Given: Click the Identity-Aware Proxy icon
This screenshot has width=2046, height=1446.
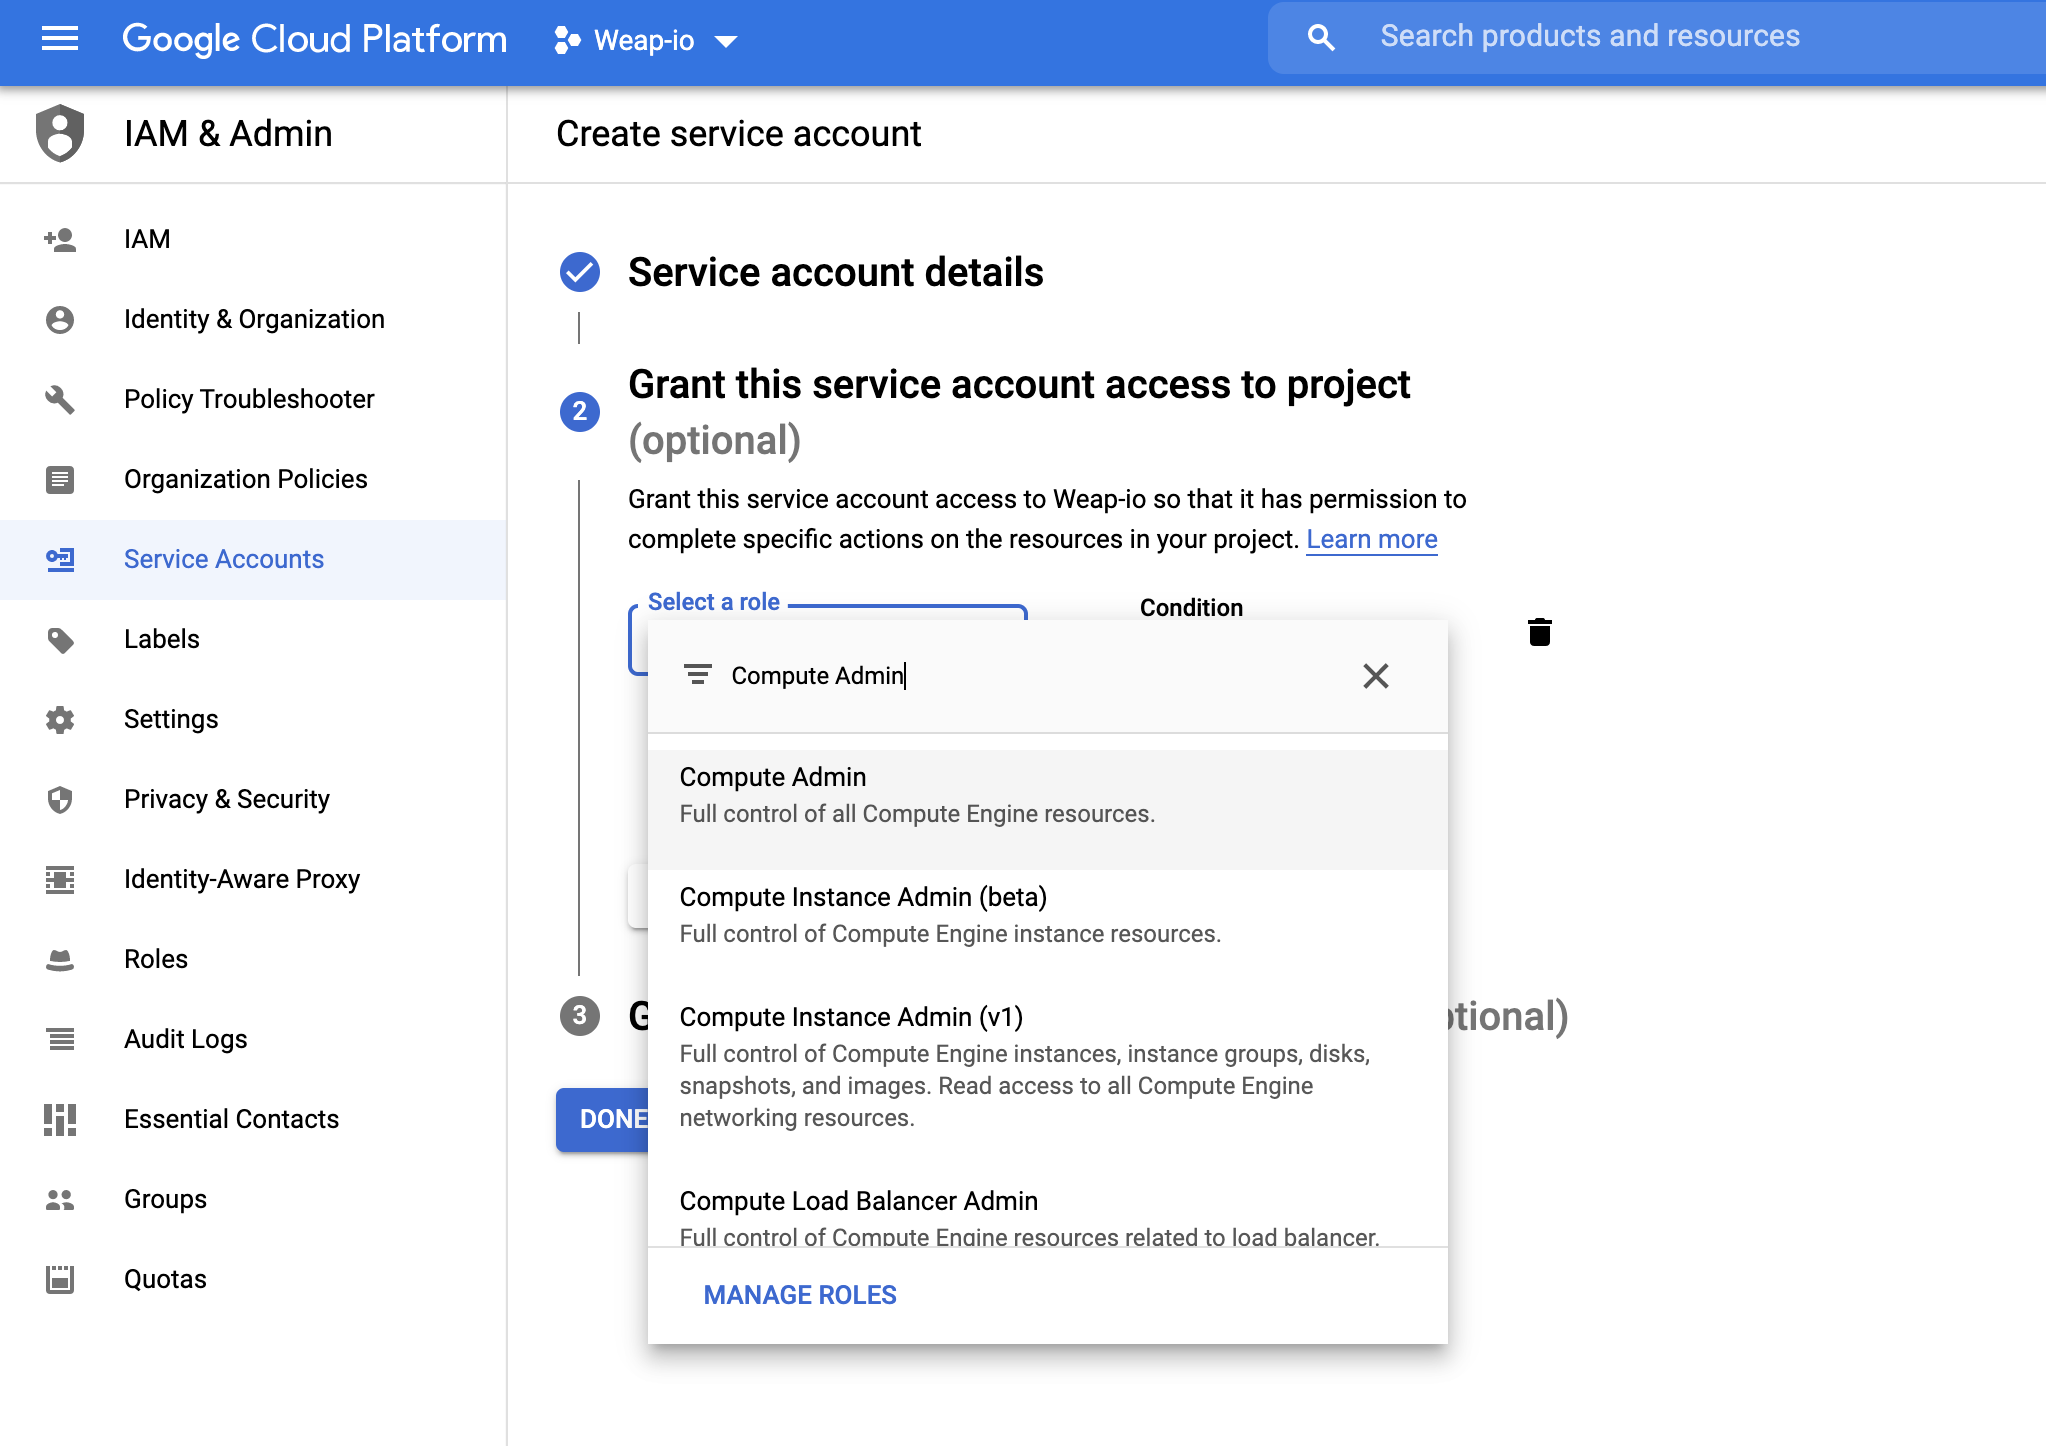Looking at the screenshot, I should coord(60,879).
